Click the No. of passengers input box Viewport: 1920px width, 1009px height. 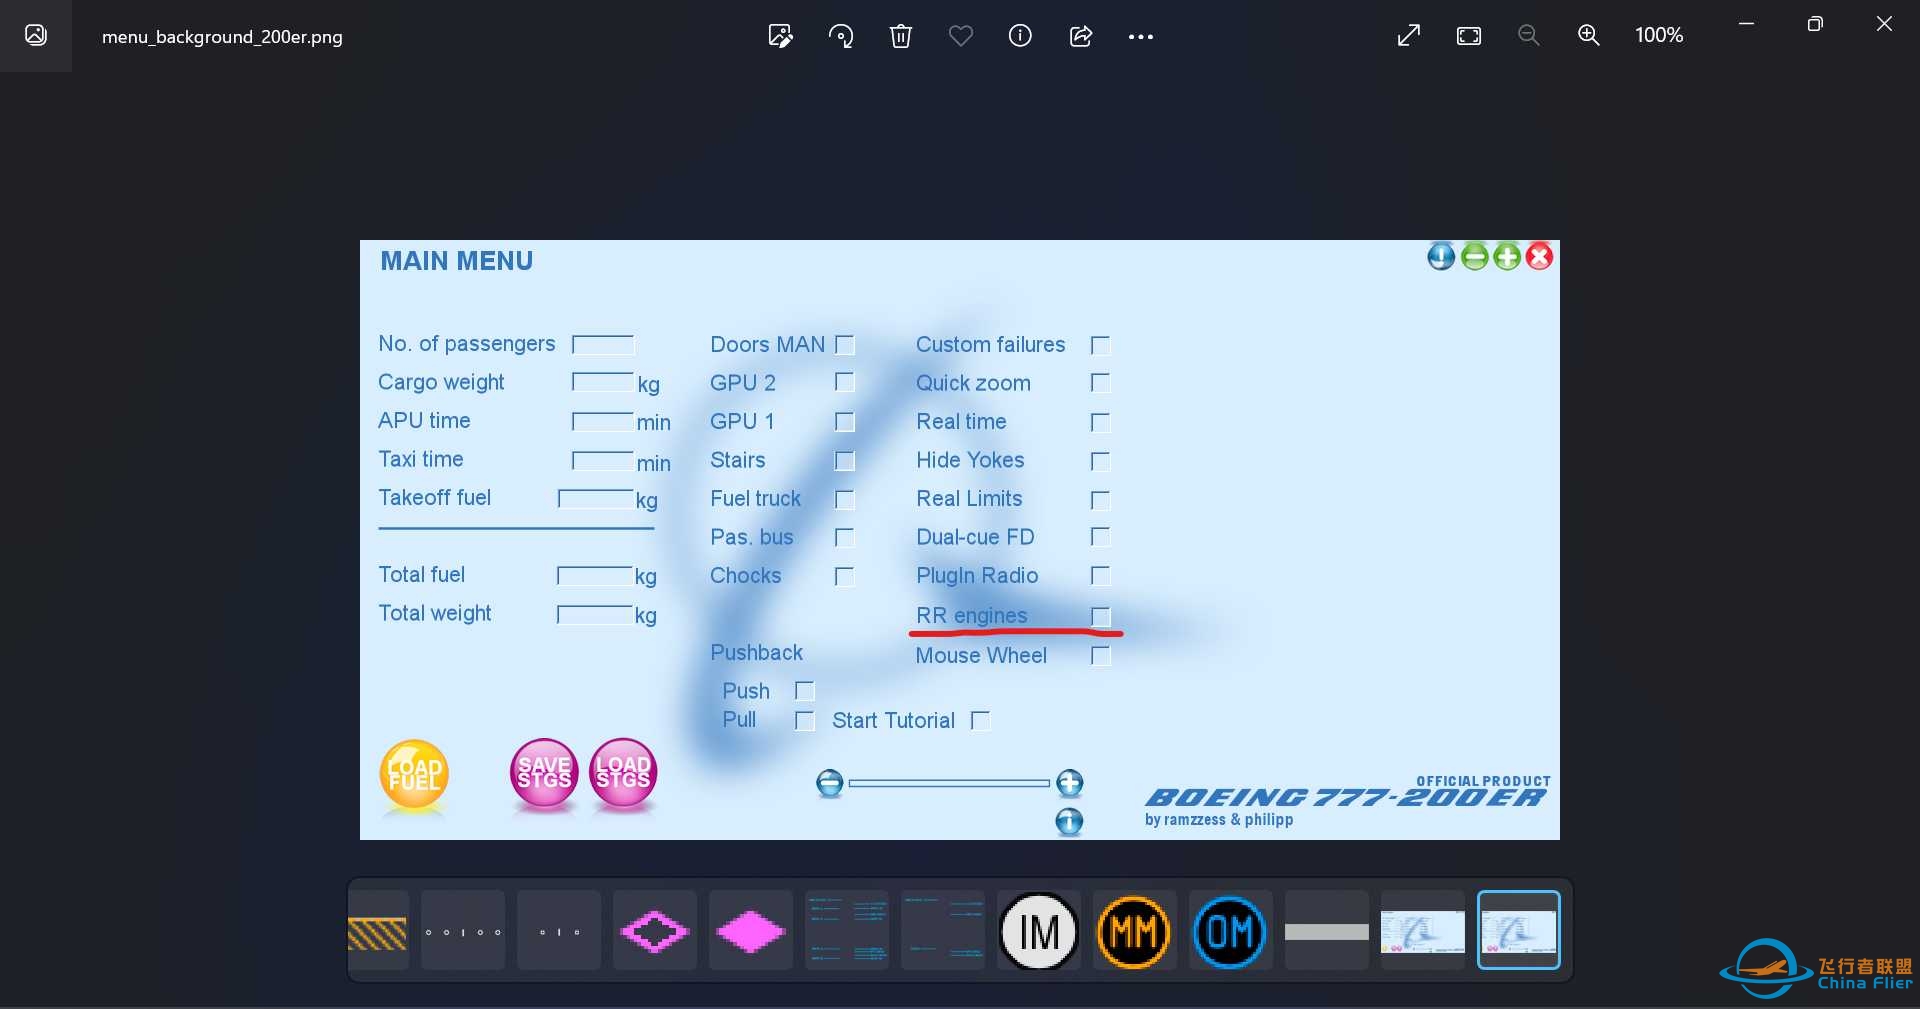point(603,345)
